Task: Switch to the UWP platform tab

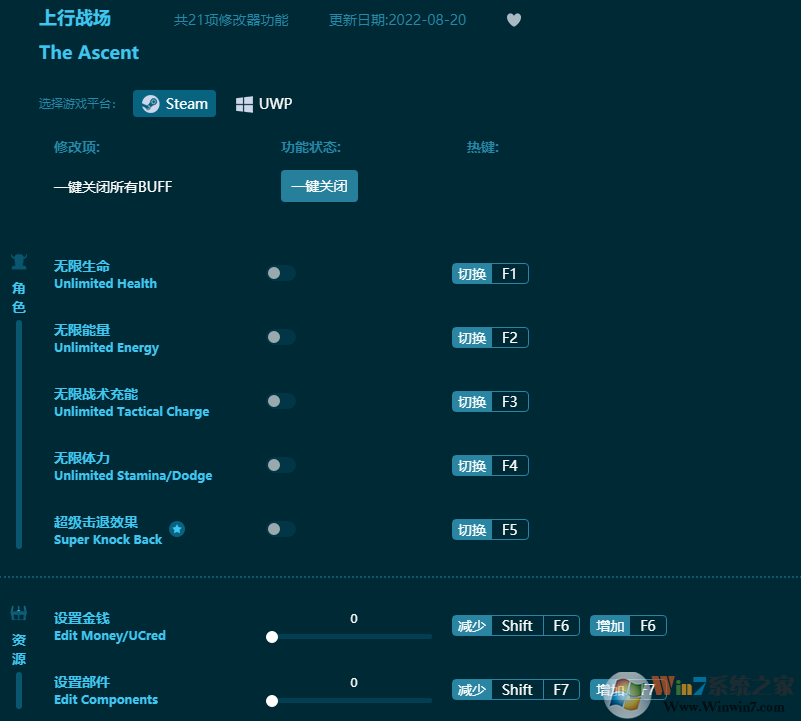Action: pos(263,103)
